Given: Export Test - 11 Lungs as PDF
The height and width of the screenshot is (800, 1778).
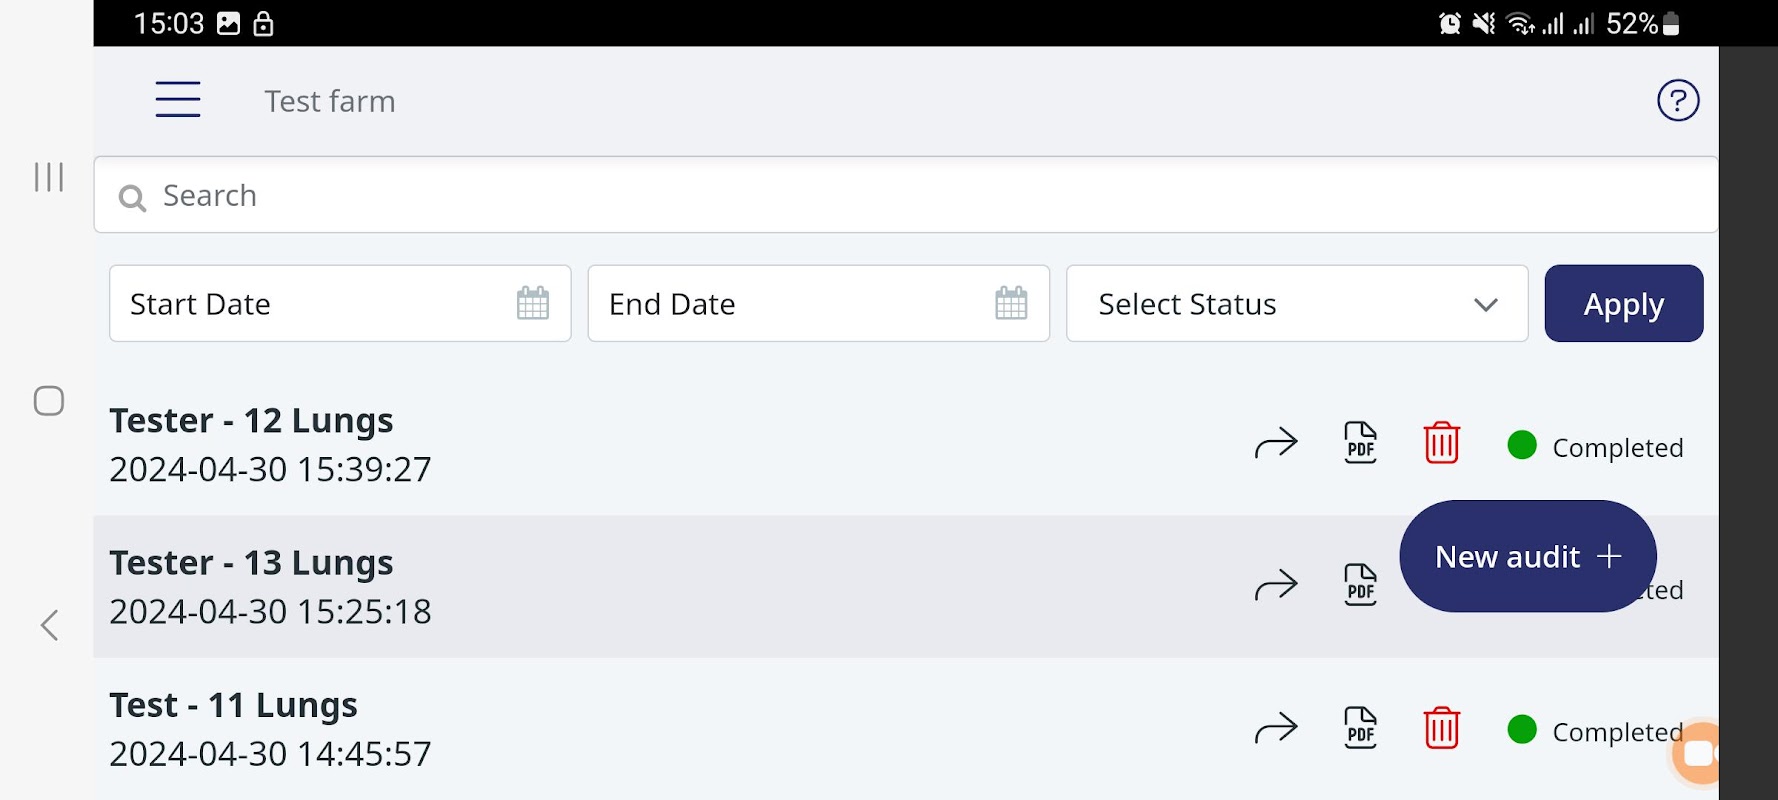Looking at the screenshot, I should click(1360, 728).
